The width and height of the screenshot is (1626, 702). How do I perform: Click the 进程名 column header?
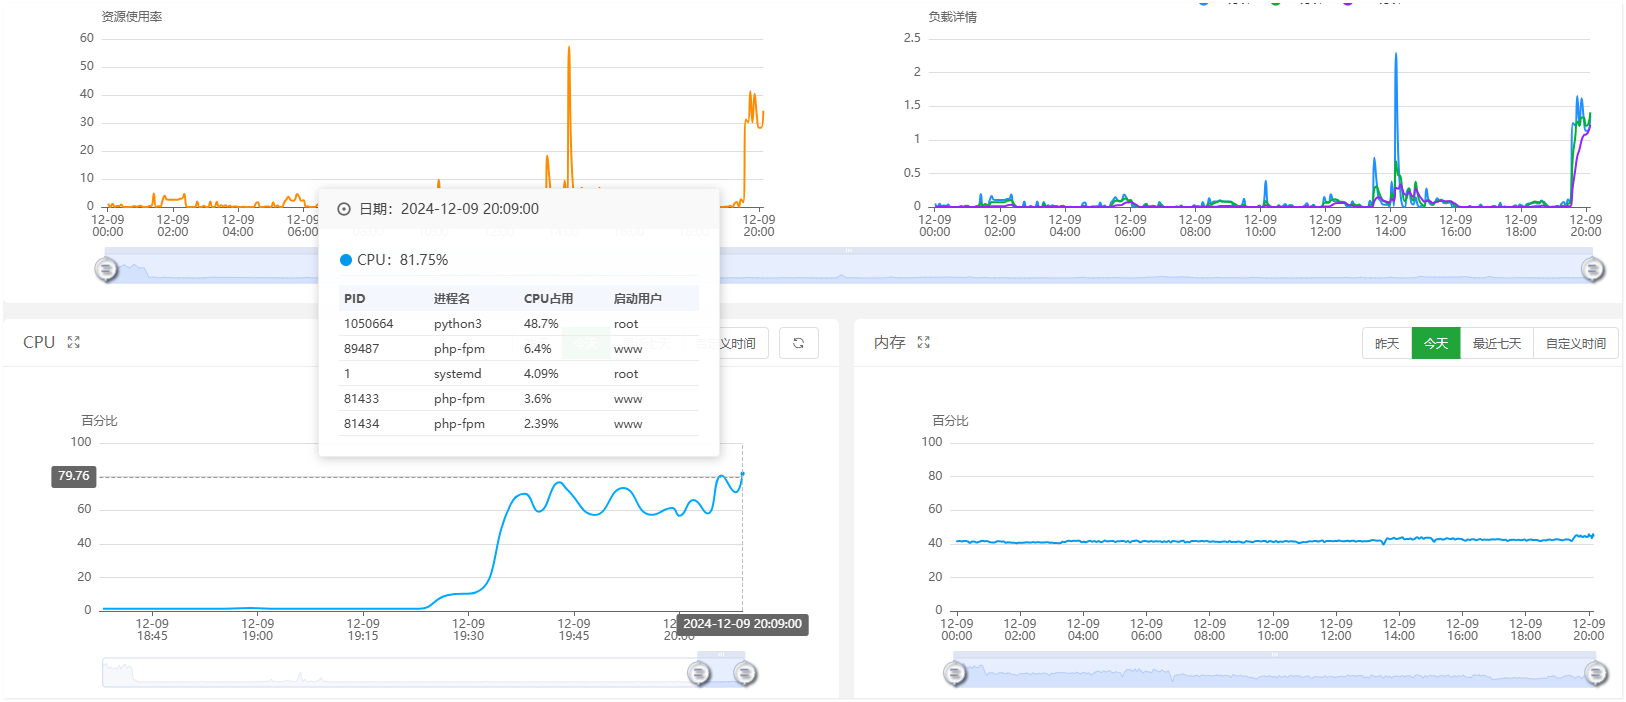452,299
